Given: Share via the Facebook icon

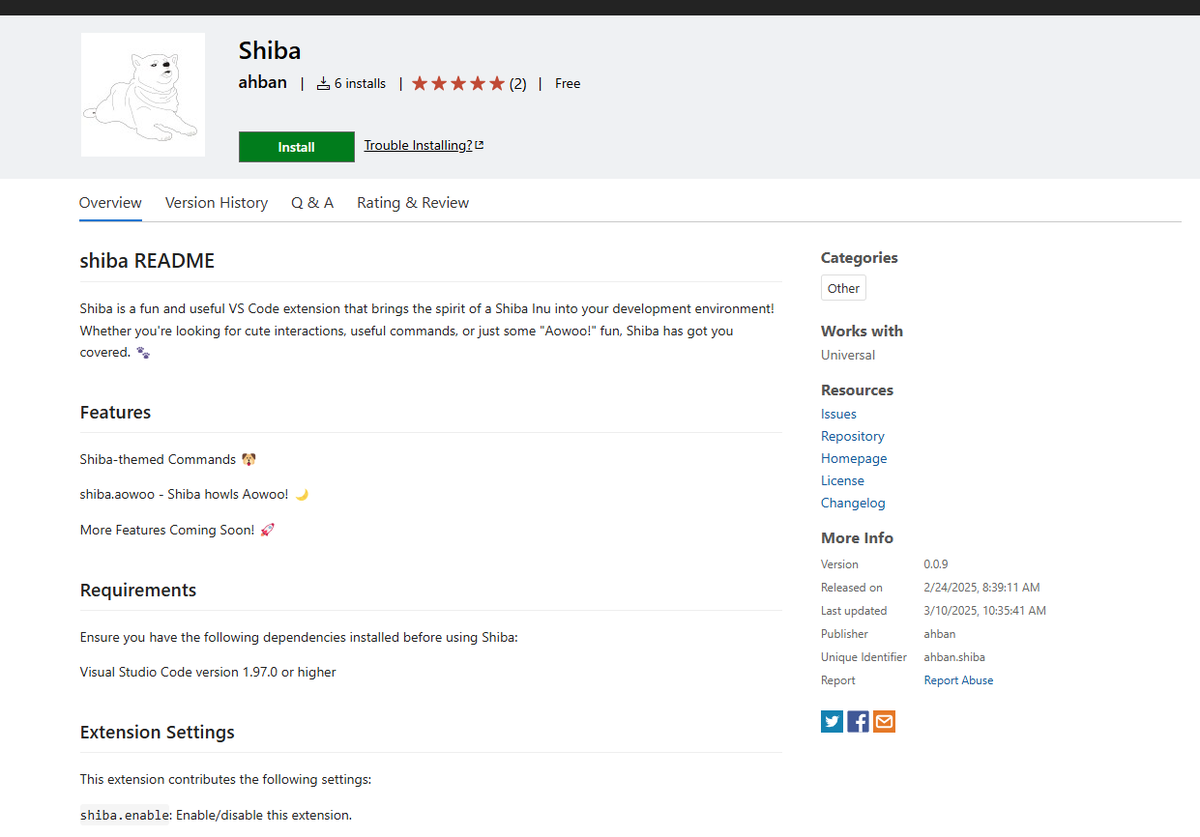Looking at the screenshot, I should [x=858, y=721].
